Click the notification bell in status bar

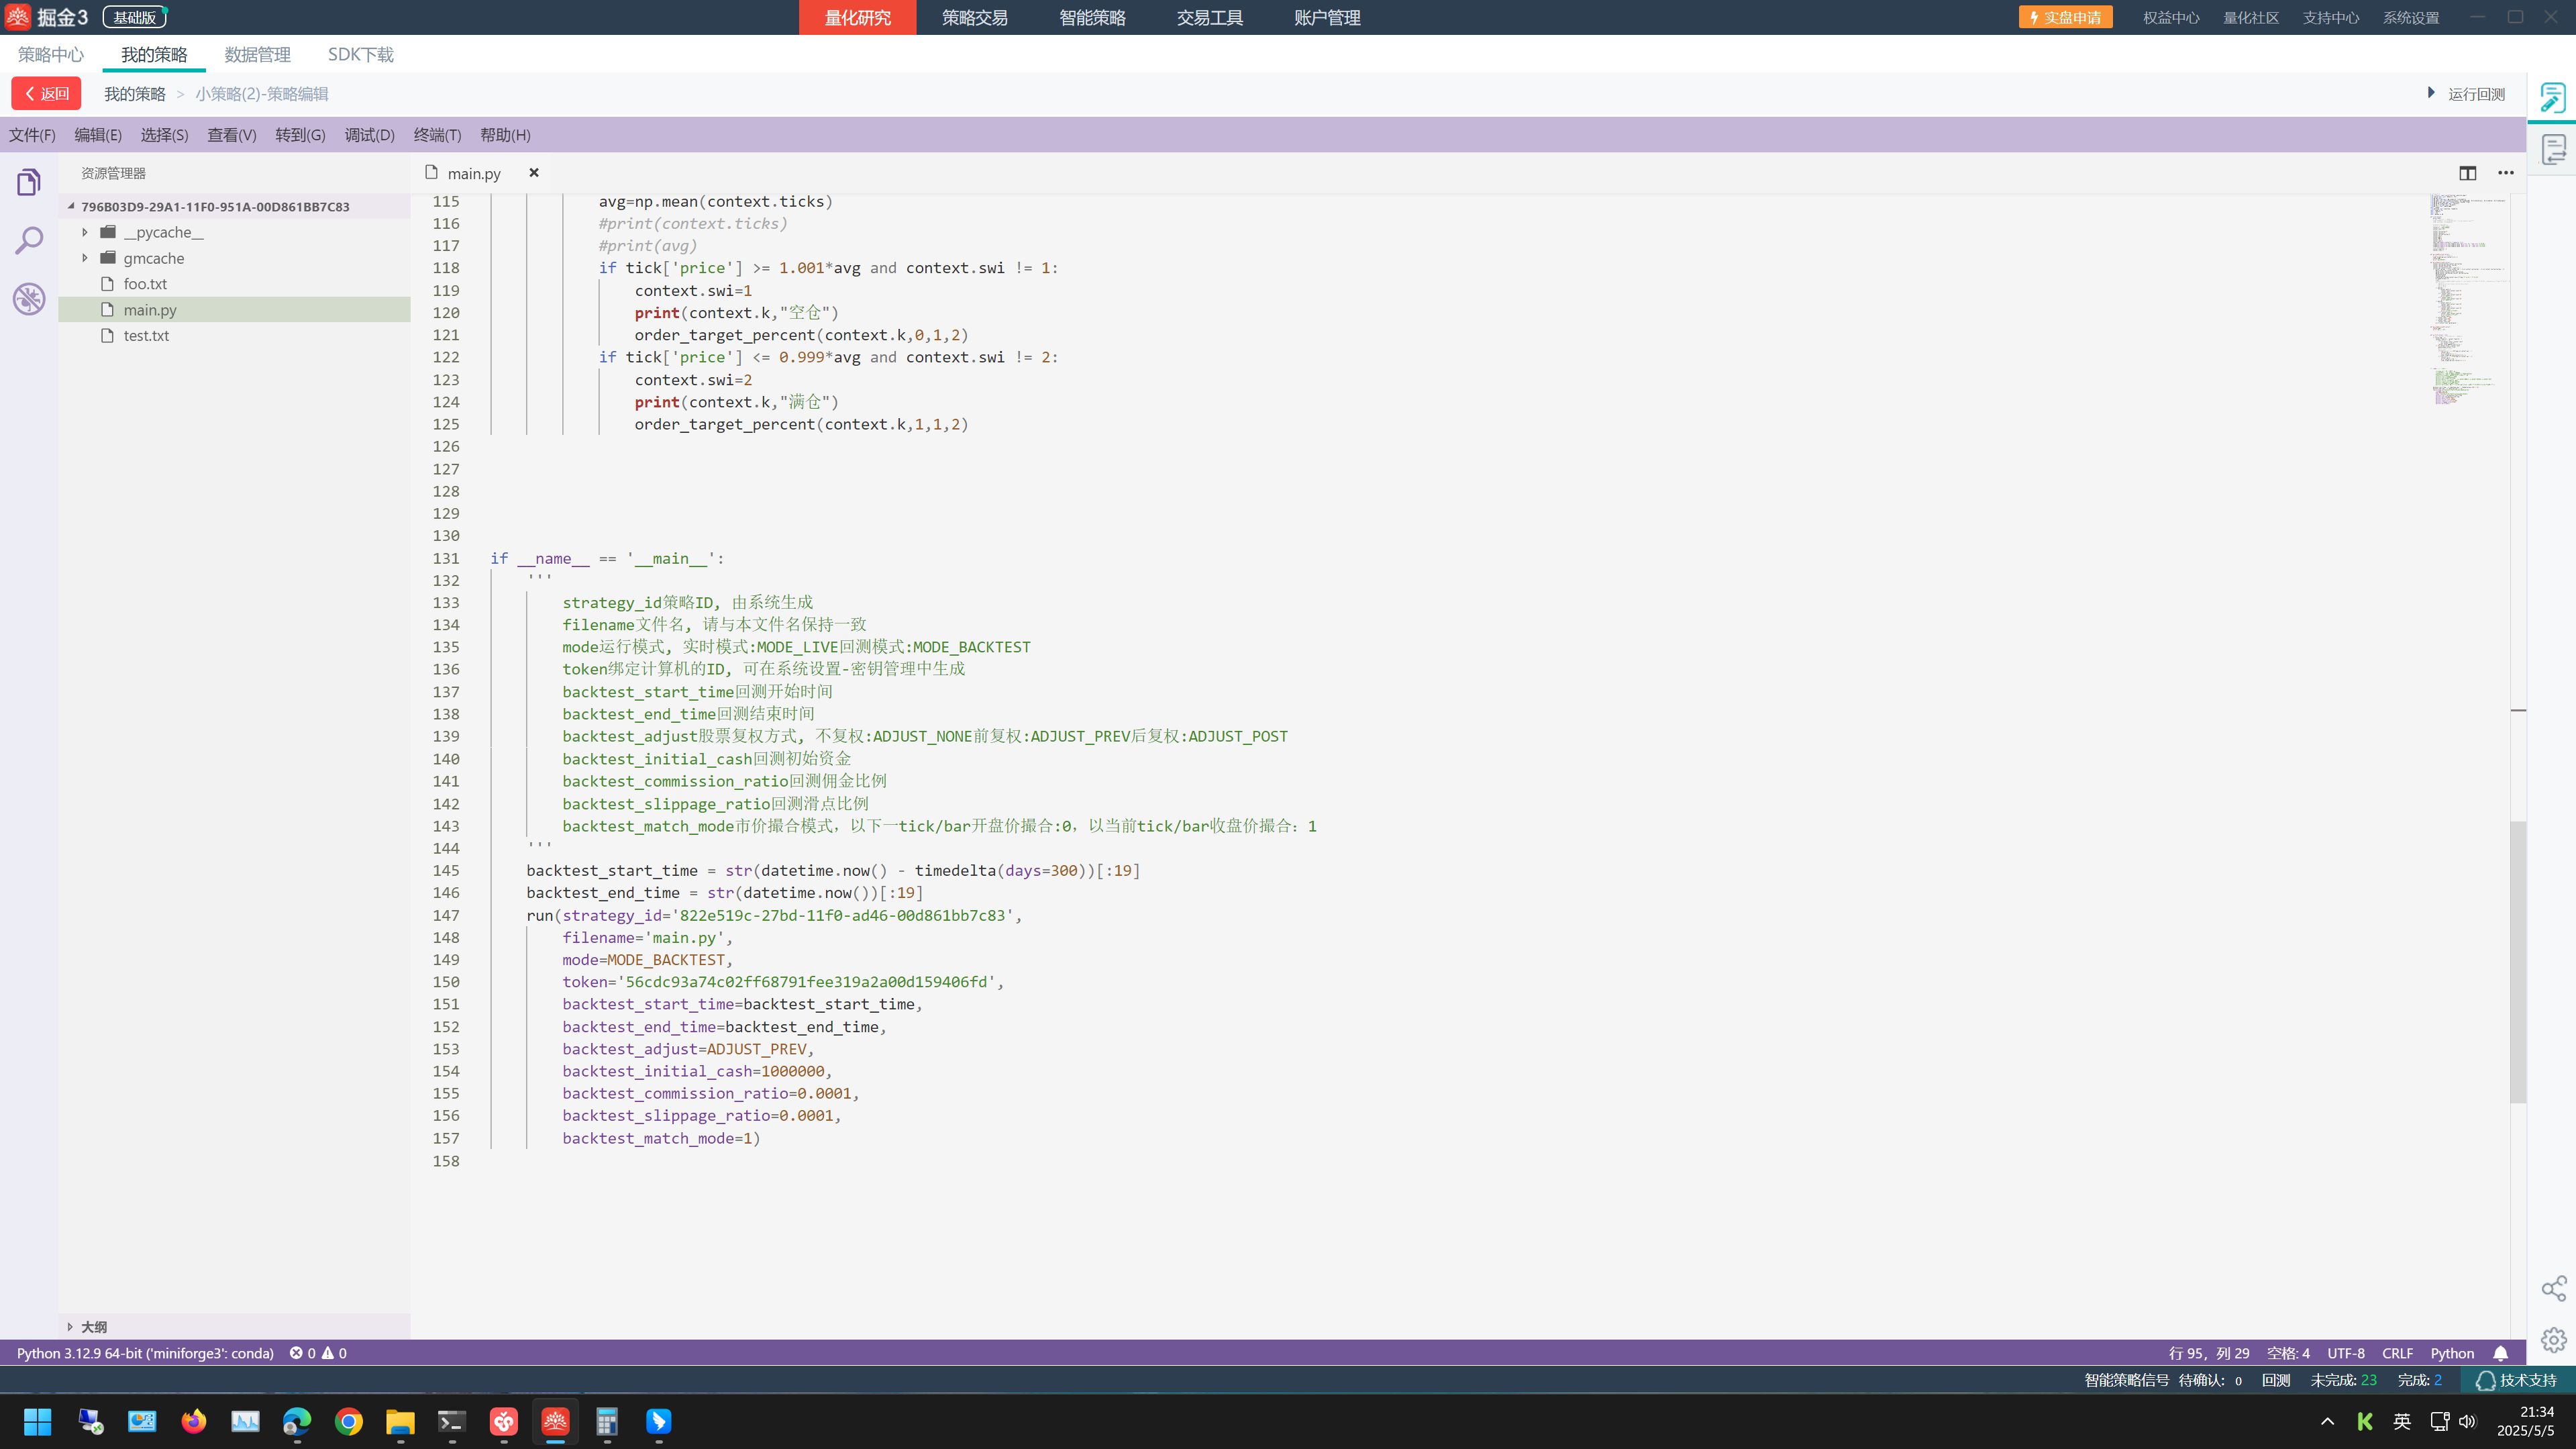(2500, 1353)
